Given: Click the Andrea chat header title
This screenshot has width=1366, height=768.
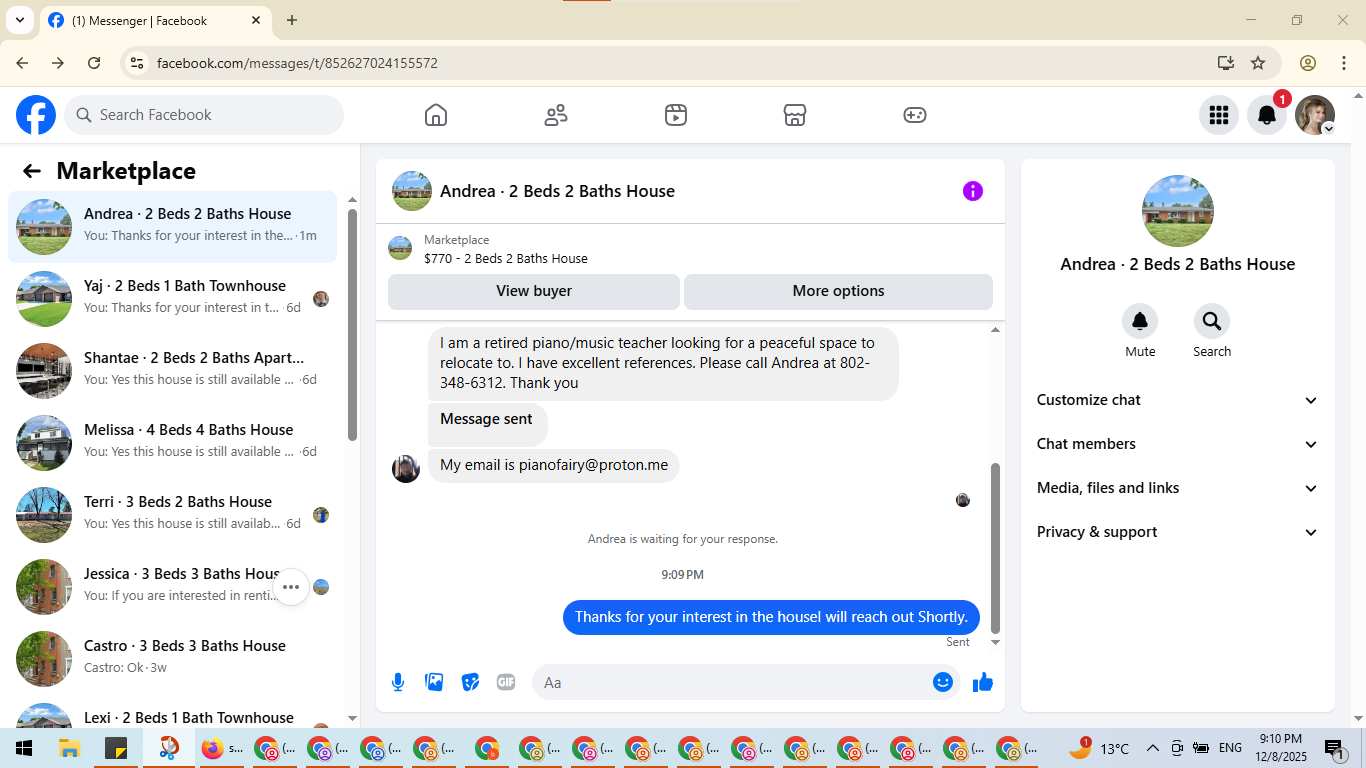Looking at the screenshot, I should [557, 191].
